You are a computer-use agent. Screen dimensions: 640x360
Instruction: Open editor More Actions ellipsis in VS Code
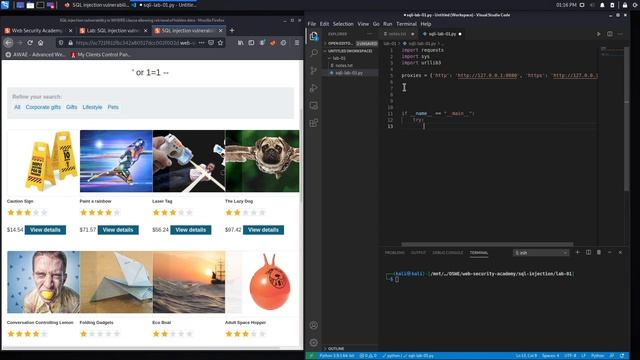pos(620,34)
